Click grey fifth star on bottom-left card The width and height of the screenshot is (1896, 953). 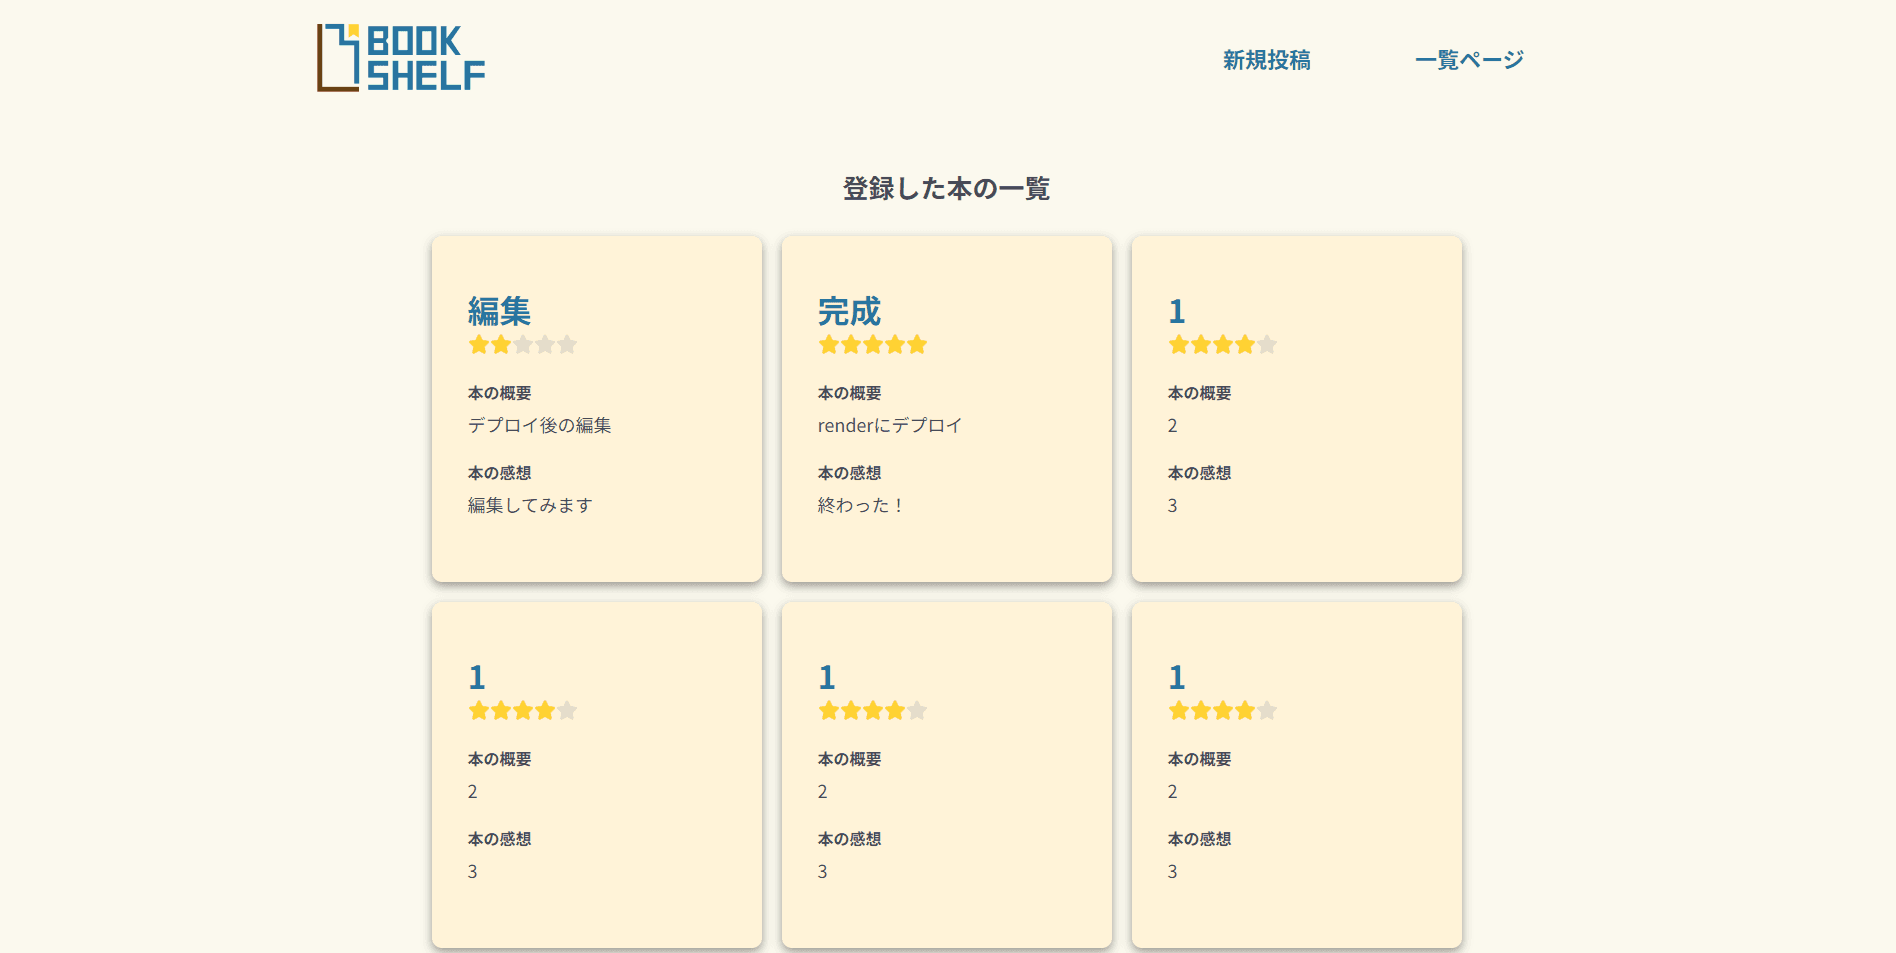point(567,711)
